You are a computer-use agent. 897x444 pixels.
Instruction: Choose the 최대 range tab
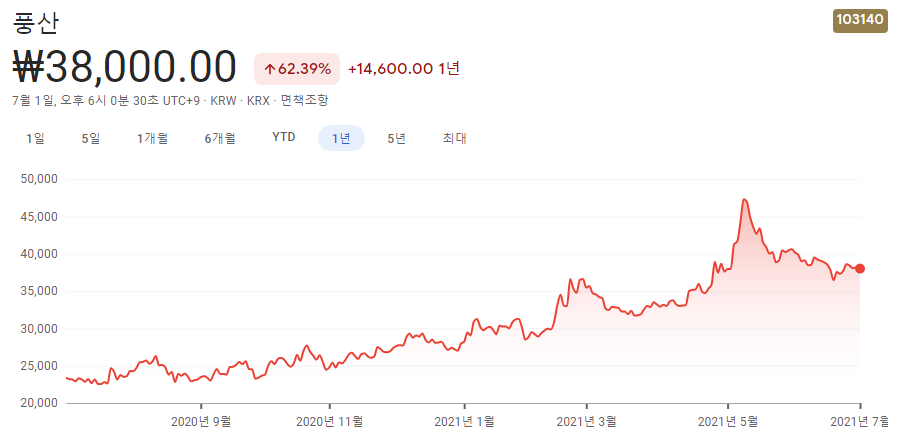click(455, 138)
